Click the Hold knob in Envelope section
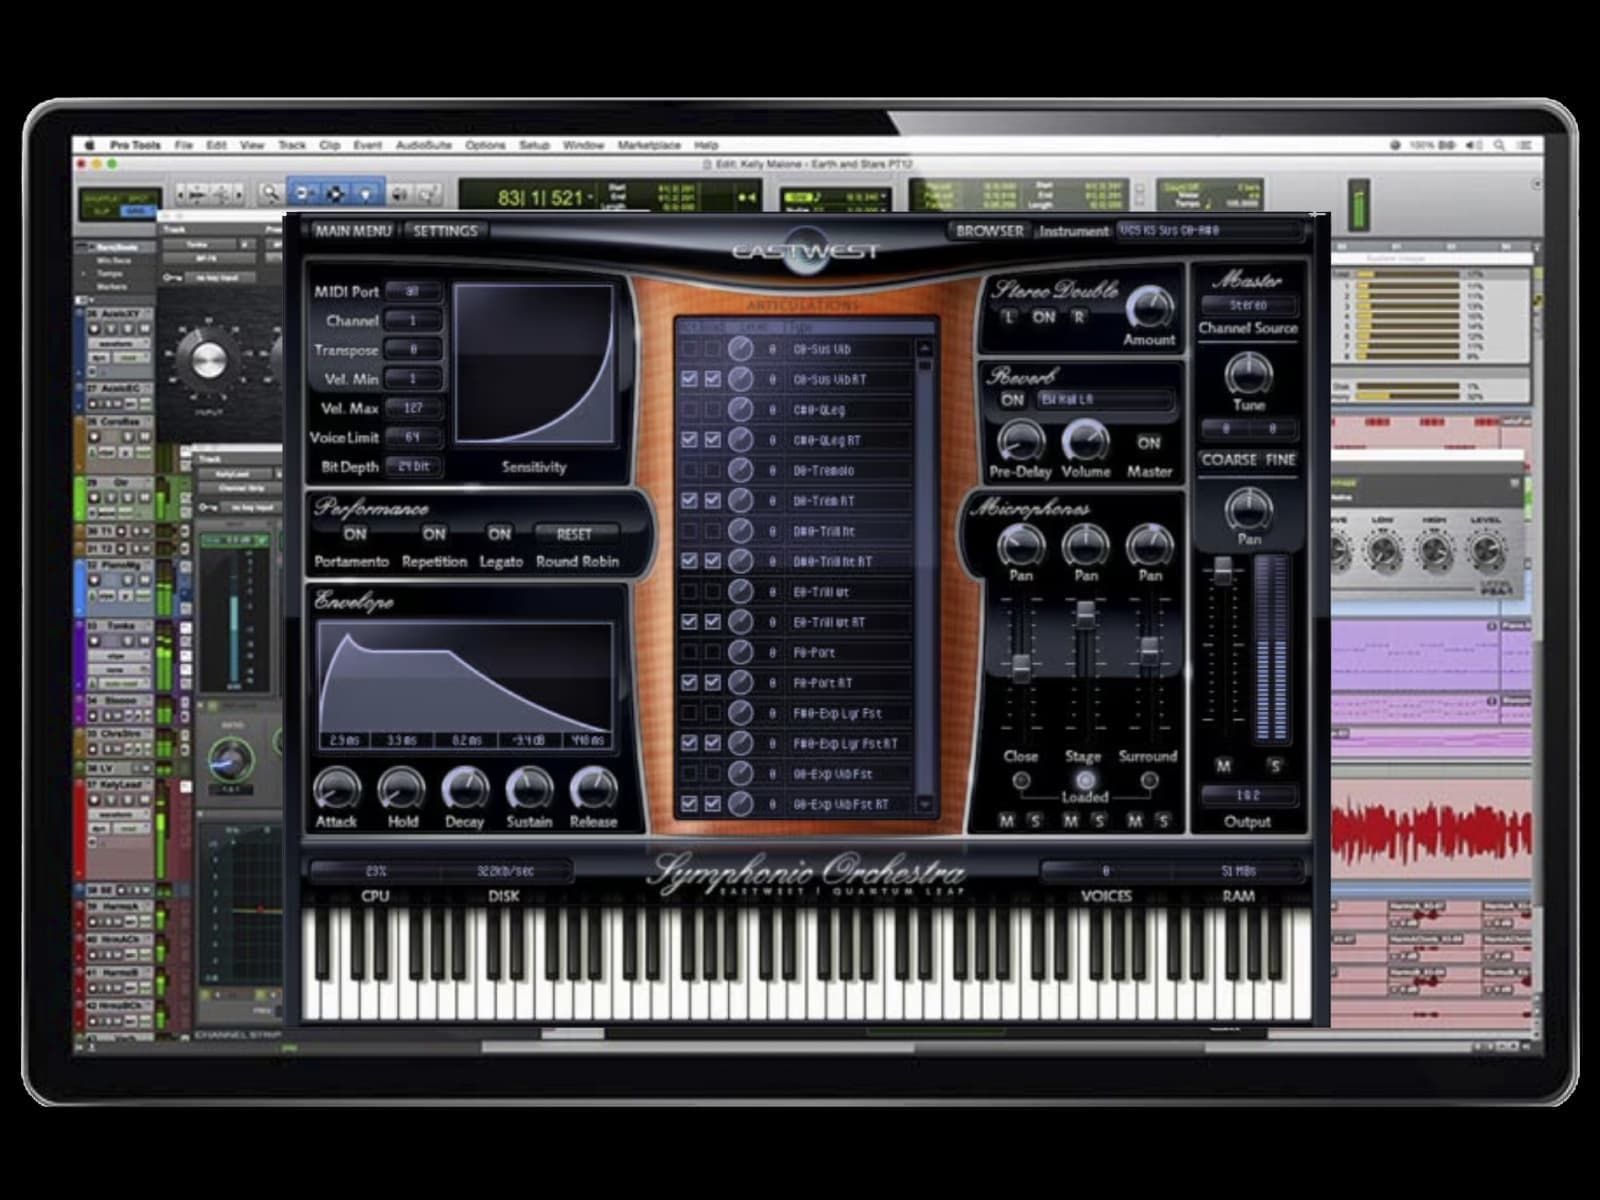1600x1200 pixels. pos(401,790)
